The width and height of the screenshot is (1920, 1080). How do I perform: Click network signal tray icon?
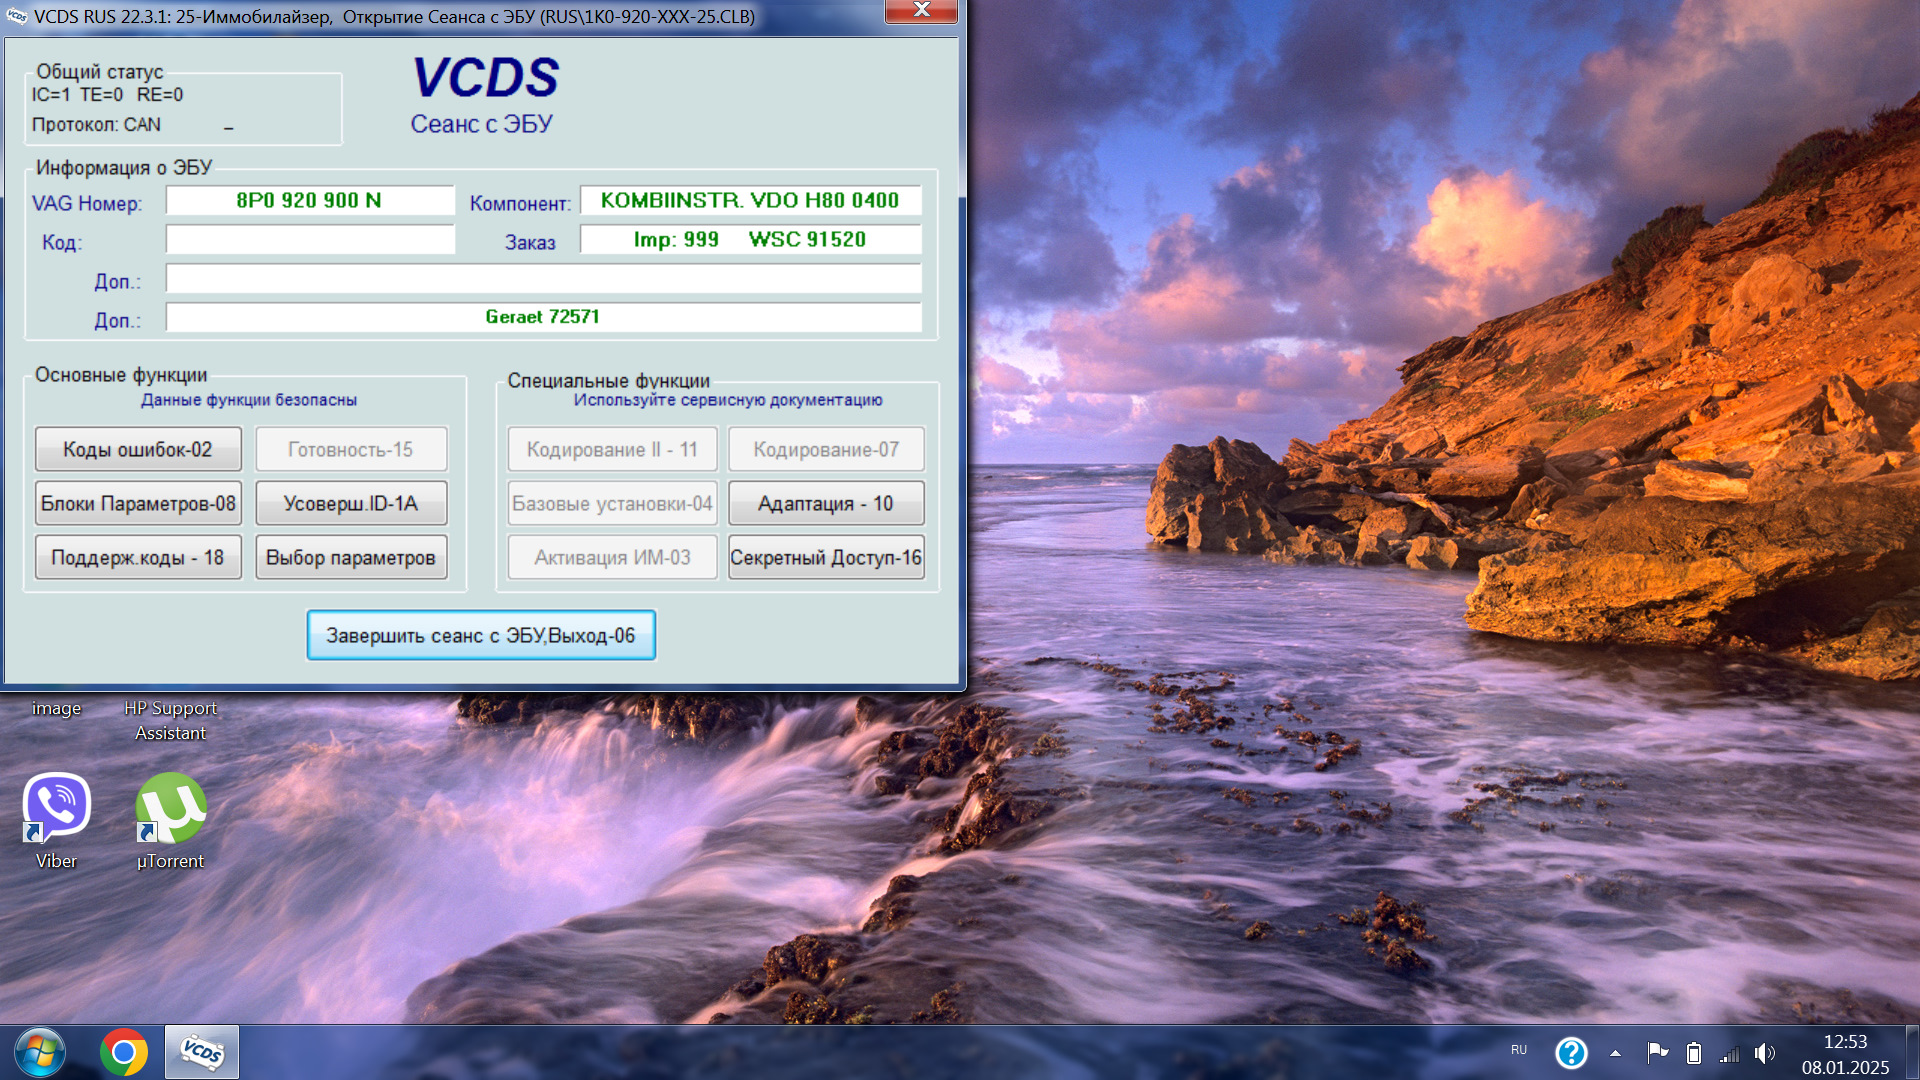click(1729, 1053)
